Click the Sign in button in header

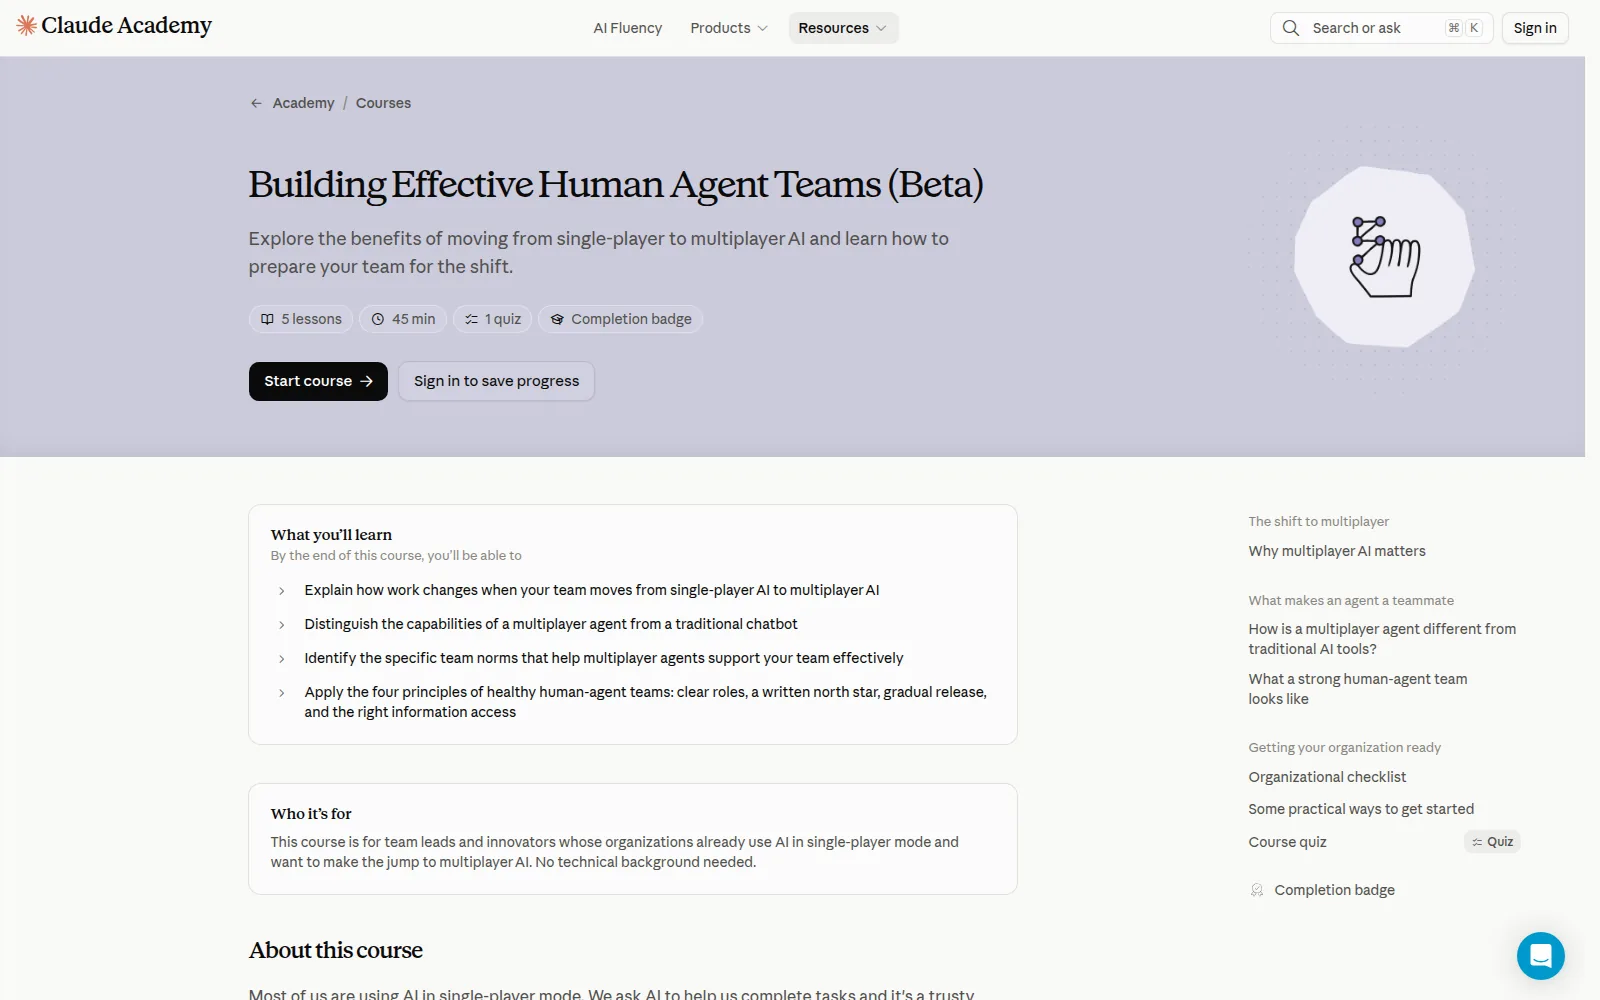click(x=1535, y=28)
